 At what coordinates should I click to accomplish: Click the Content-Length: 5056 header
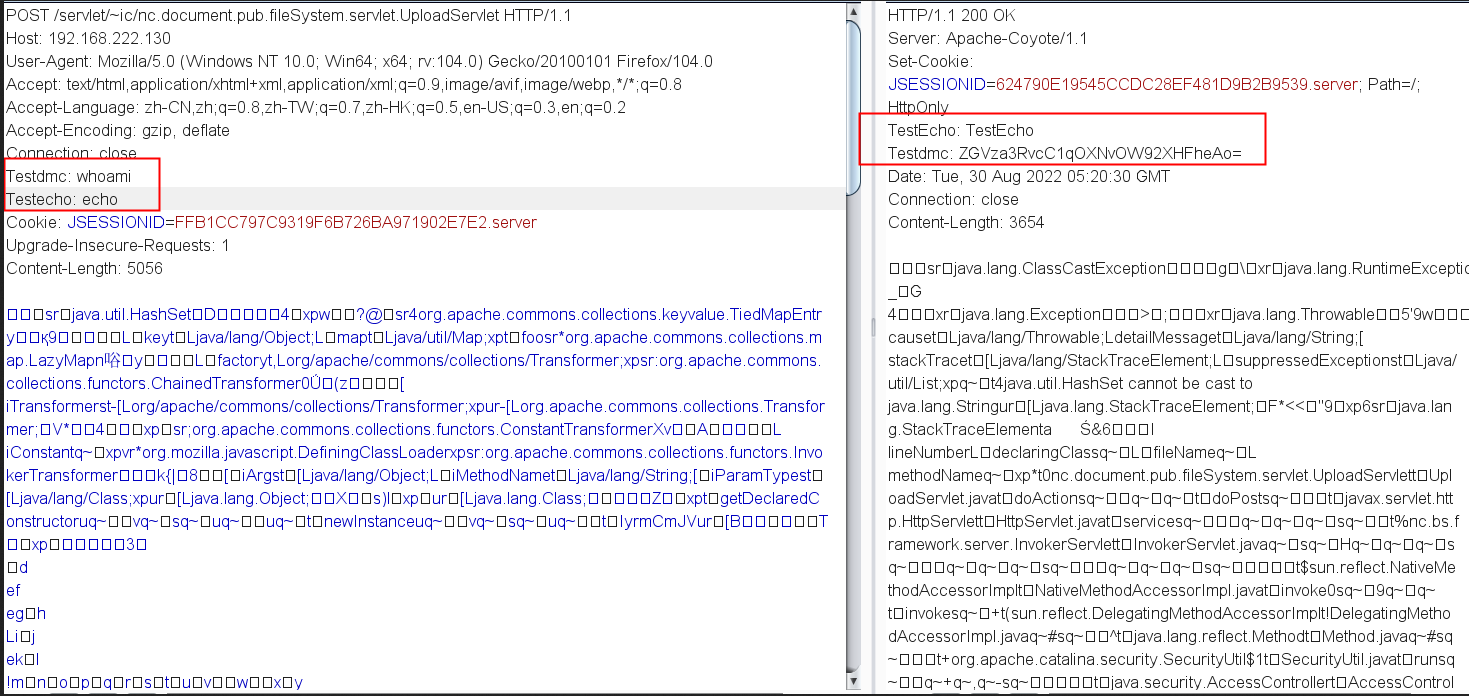coord(84,268)
